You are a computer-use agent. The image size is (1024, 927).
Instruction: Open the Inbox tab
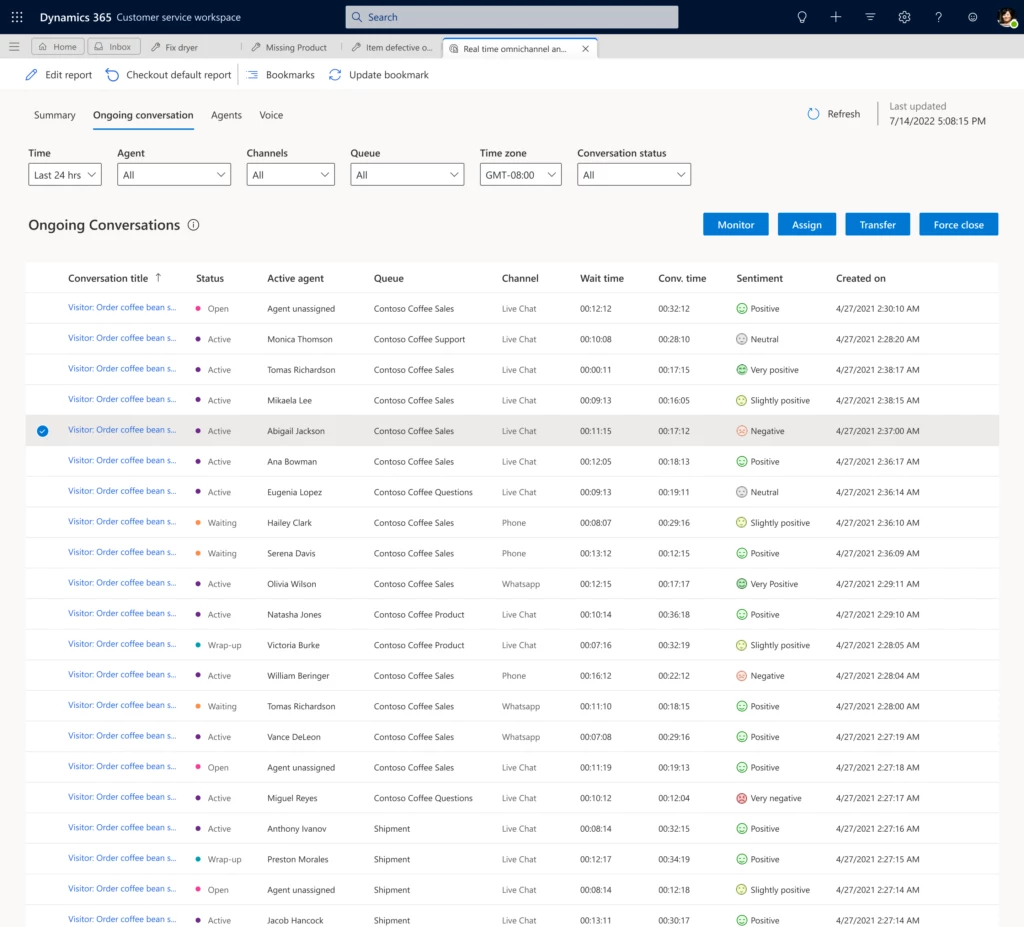(113, 46)
